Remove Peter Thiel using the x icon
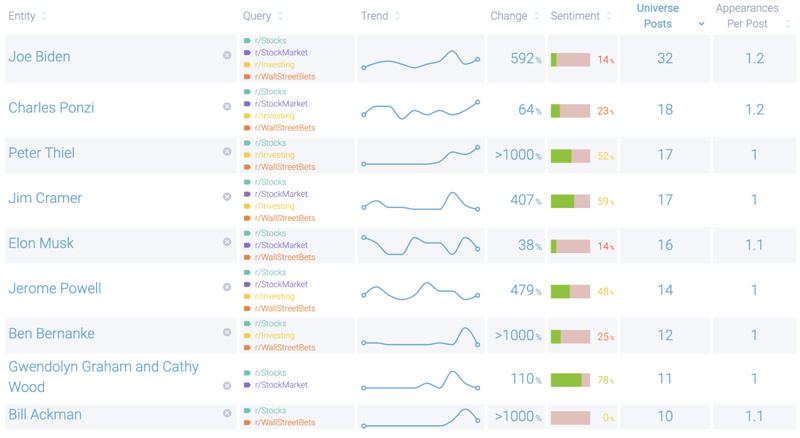 tap(227, 152)
